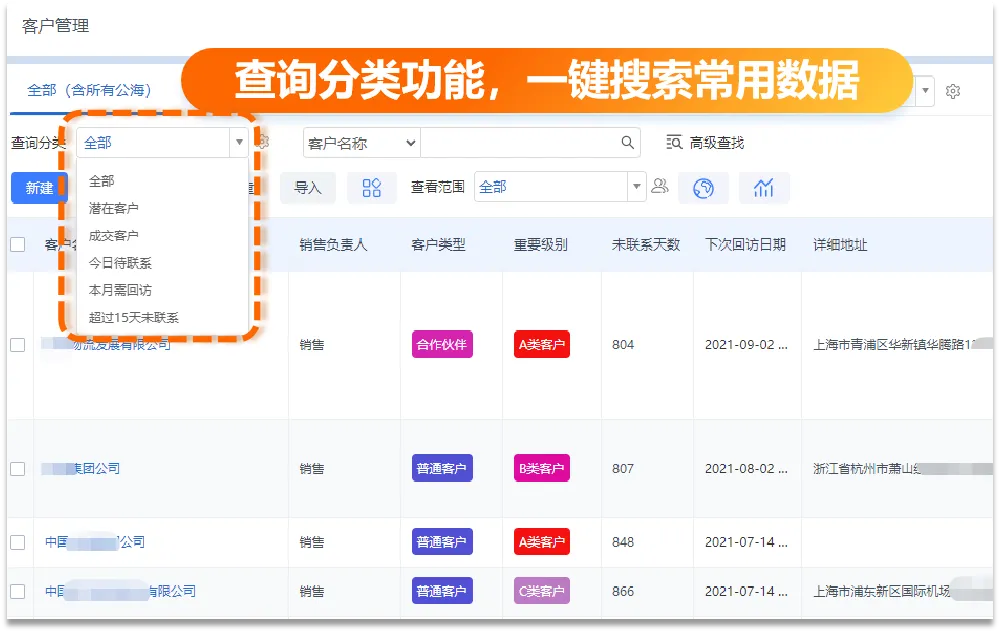The height and width of the screenshot is (632, 1001).
Task: Click the users icon beside view range
Action: pyautogui.click(x=660, y=186)
